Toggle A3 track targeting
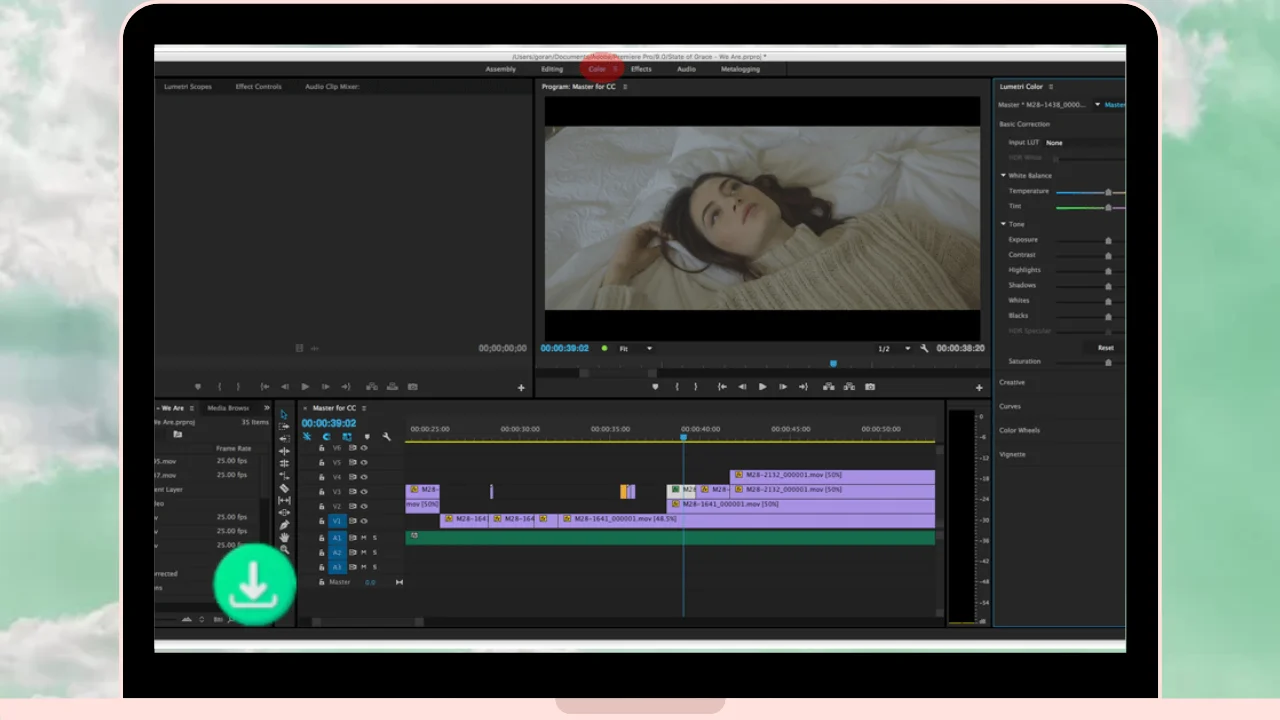This screenshot has height=720, width=1280. click(337, 567)
